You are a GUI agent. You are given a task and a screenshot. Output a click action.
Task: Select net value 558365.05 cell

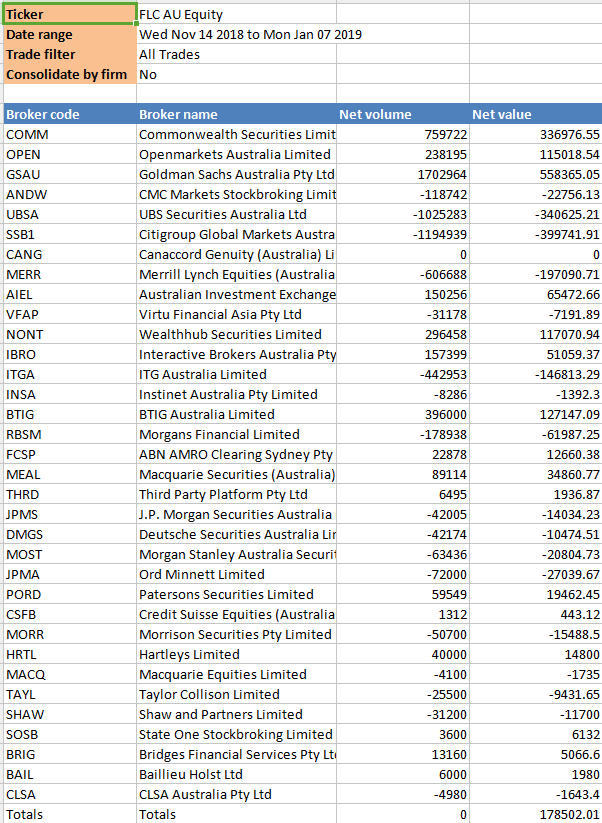(x=536, y=174)
